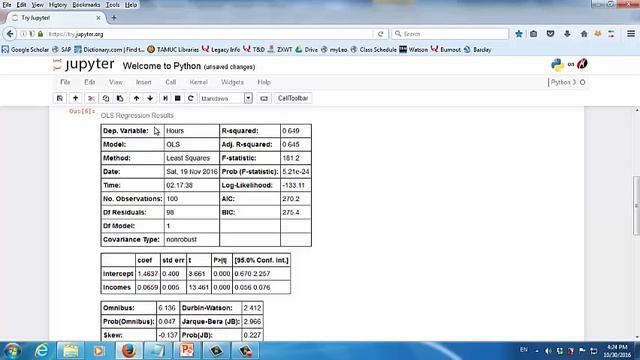Move the selected cell up
The image size is (640, 360).
click(136, 98)
